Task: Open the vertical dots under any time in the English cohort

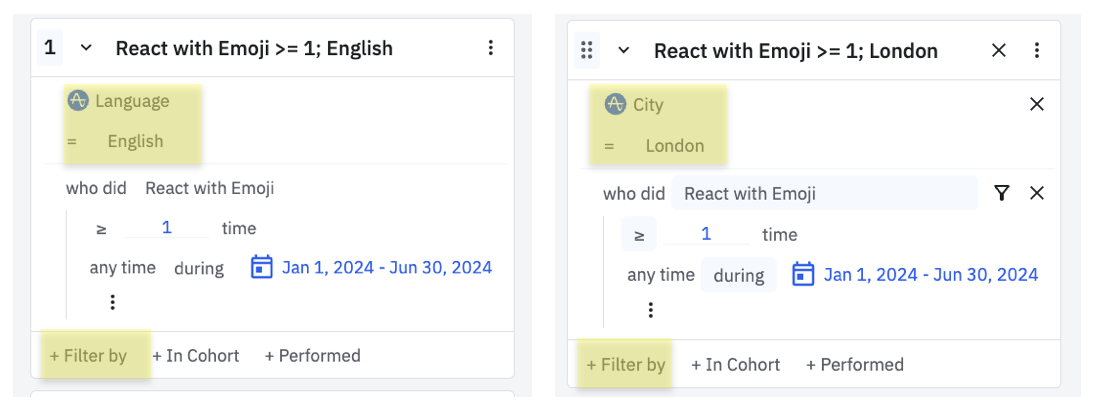Action: coord(112,302)
